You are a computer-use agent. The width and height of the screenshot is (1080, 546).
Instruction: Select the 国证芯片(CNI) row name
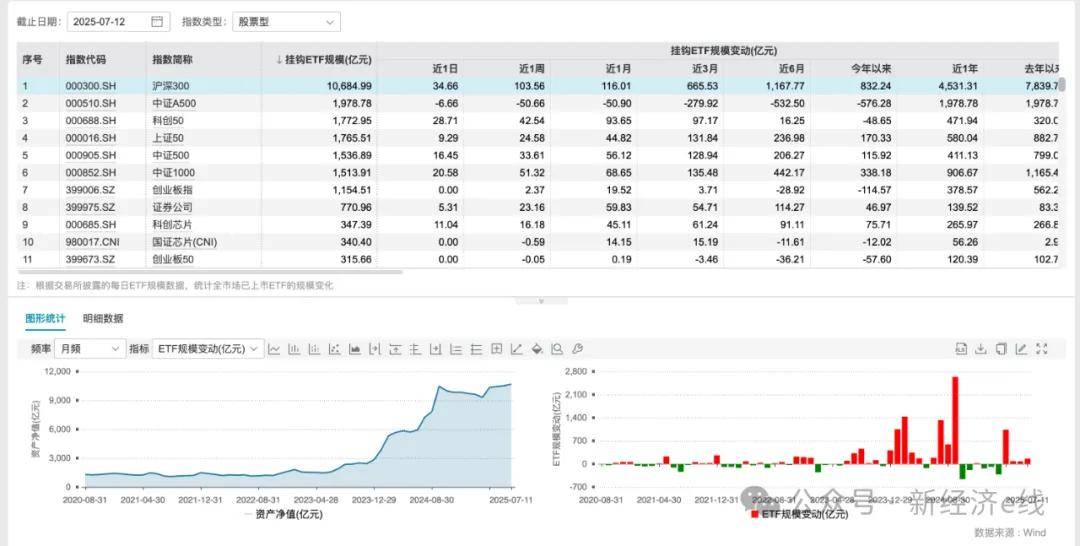(185, 242)
